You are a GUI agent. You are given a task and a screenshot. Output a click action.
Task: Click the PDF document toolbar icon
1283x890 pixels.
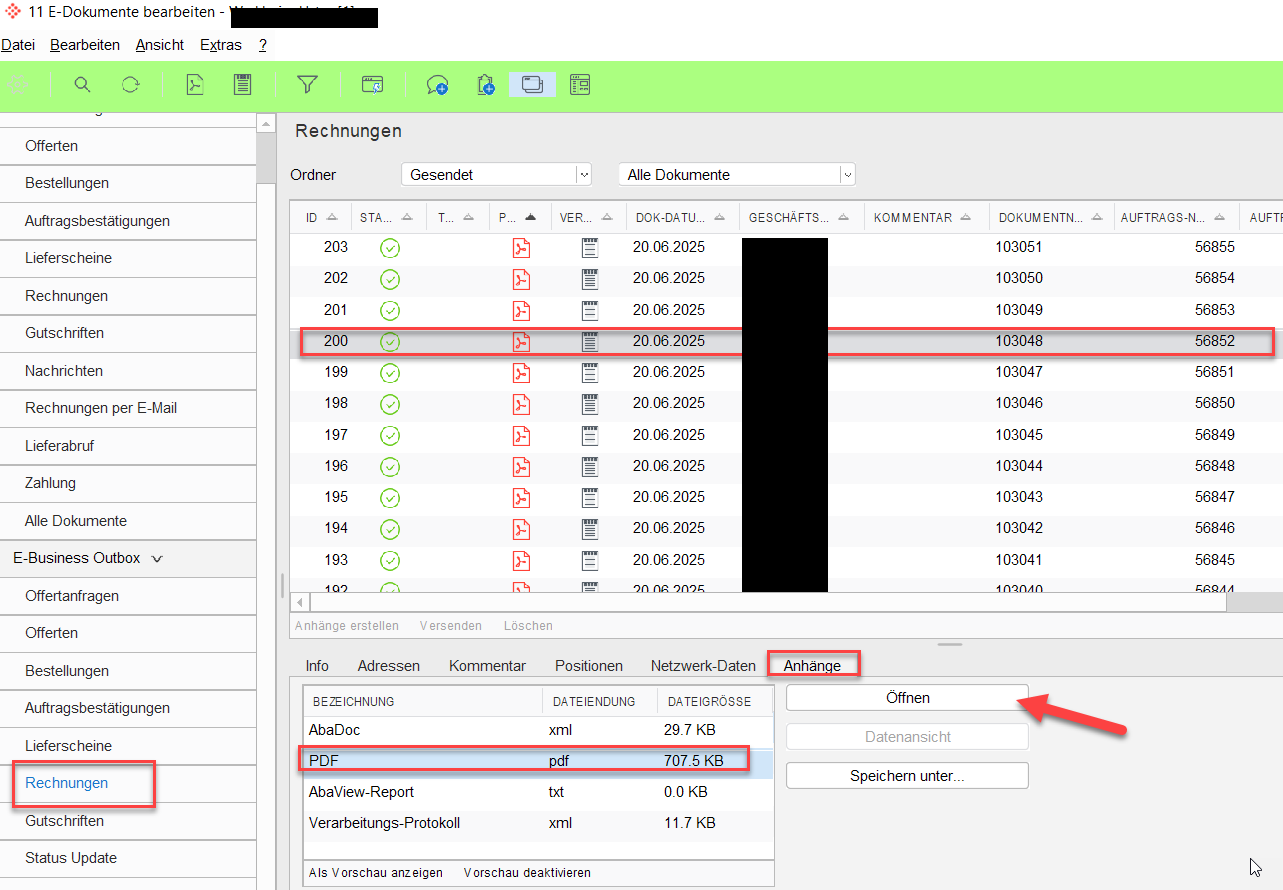[195, 85]
